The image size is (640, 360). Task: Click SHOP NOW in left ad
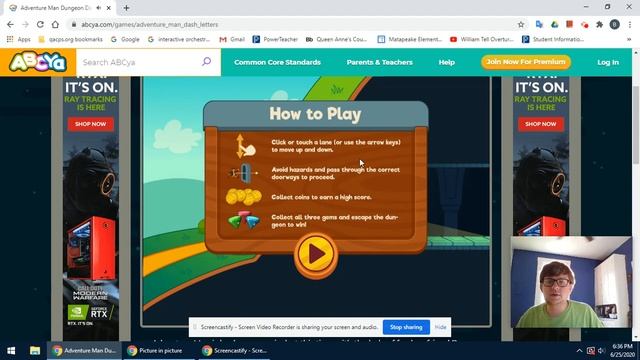(x=91, y=124)
